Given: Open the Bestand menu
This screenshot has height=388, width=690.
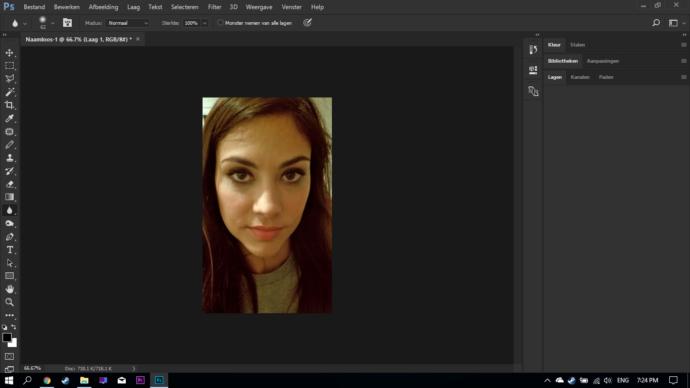Looking at the screenshot, I should [x=34, y=7].
